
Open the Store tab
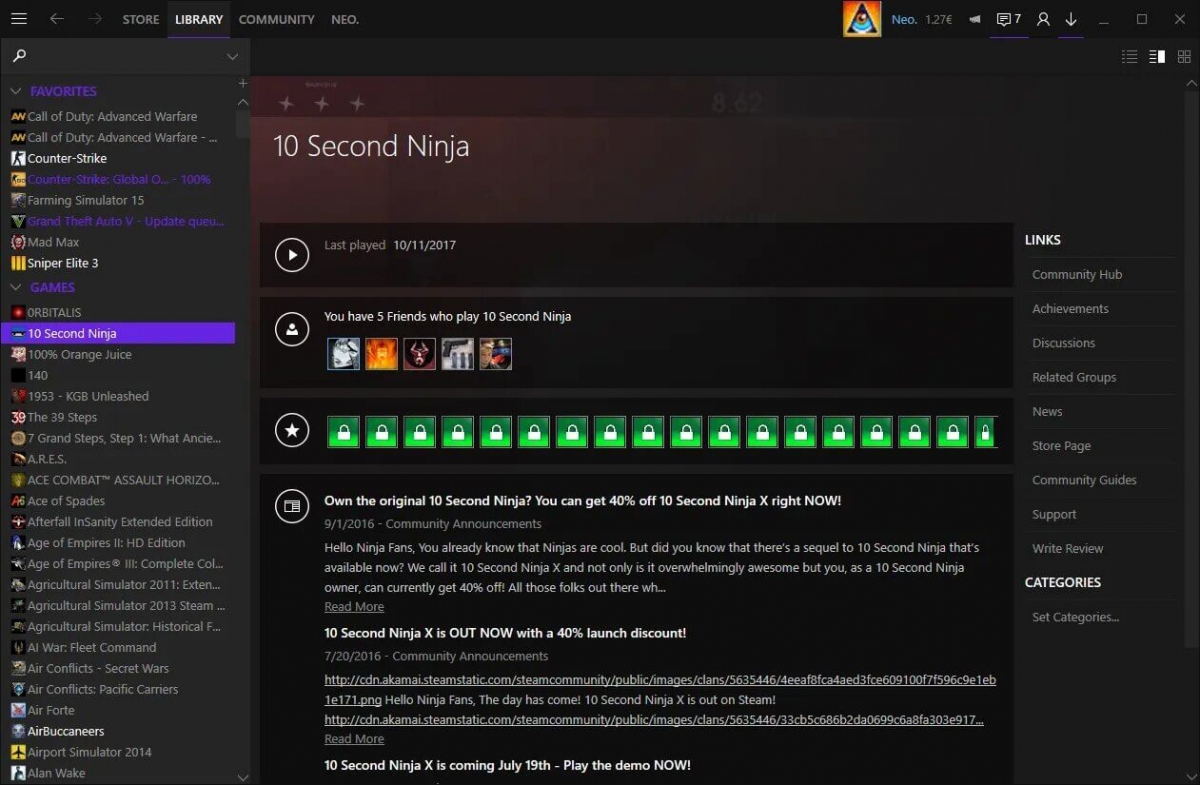[x=140, y=19]
